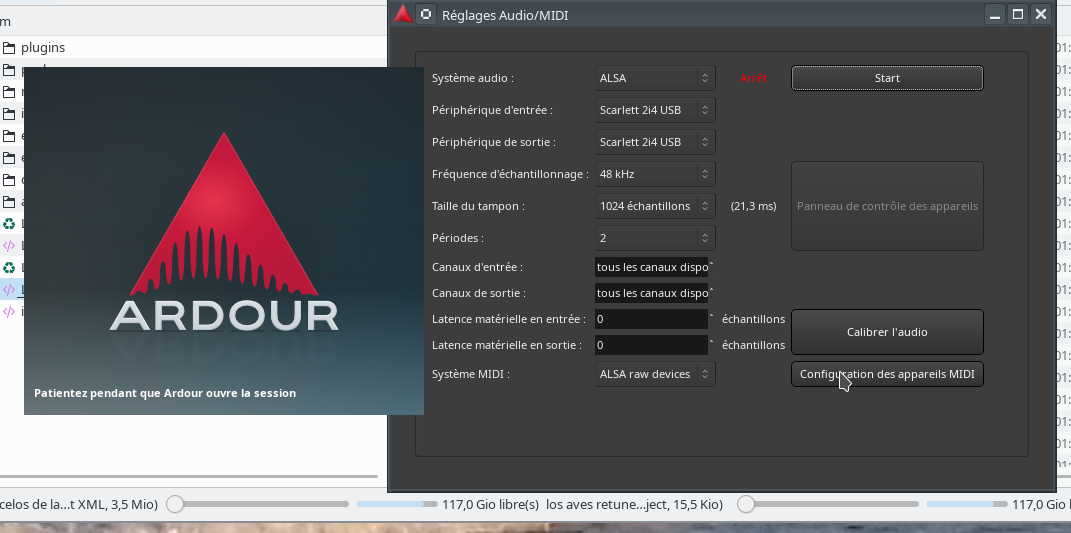Click the Canaux d'entrée field
Viewport: 1071px width, 533px height.
point(651,267)
